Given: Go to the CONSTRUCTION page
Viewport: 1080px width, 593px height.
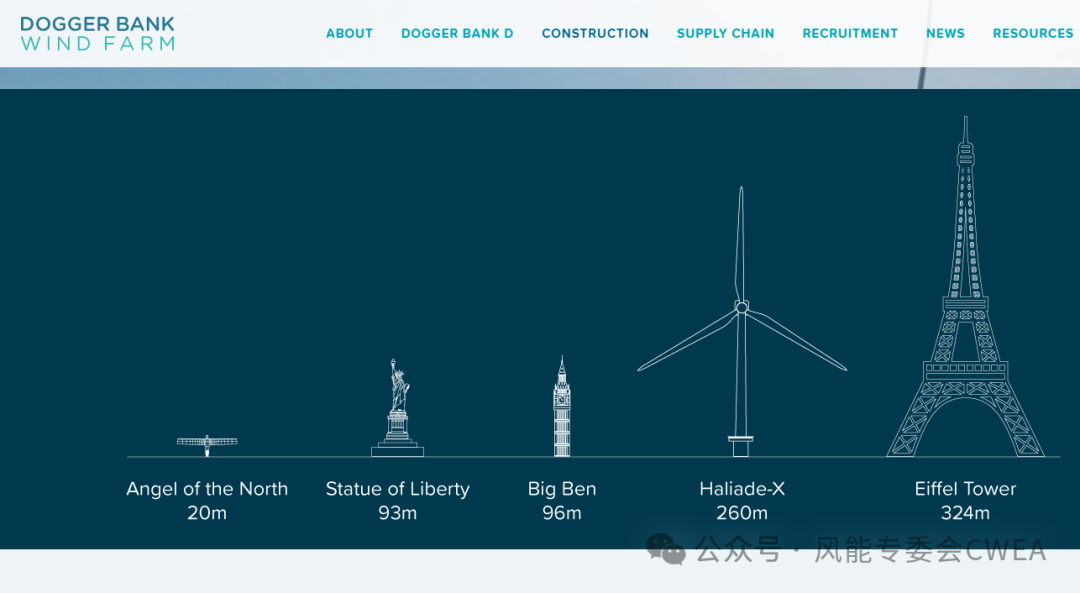Looking at the screenshot, I should click(x=595, y=33).
